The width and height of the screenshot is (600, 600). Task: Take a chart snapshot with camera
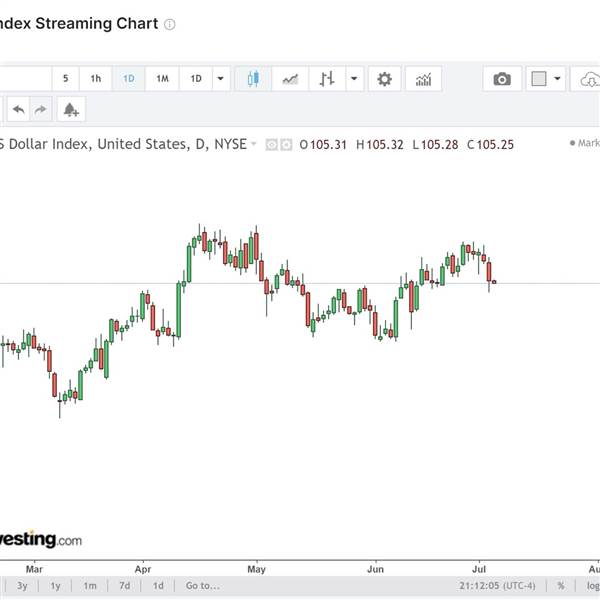pos(502,79)
